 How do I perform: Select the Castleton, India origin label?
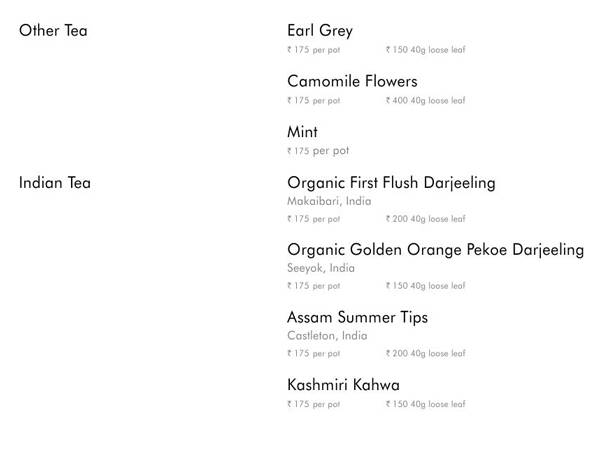(327, 336)
